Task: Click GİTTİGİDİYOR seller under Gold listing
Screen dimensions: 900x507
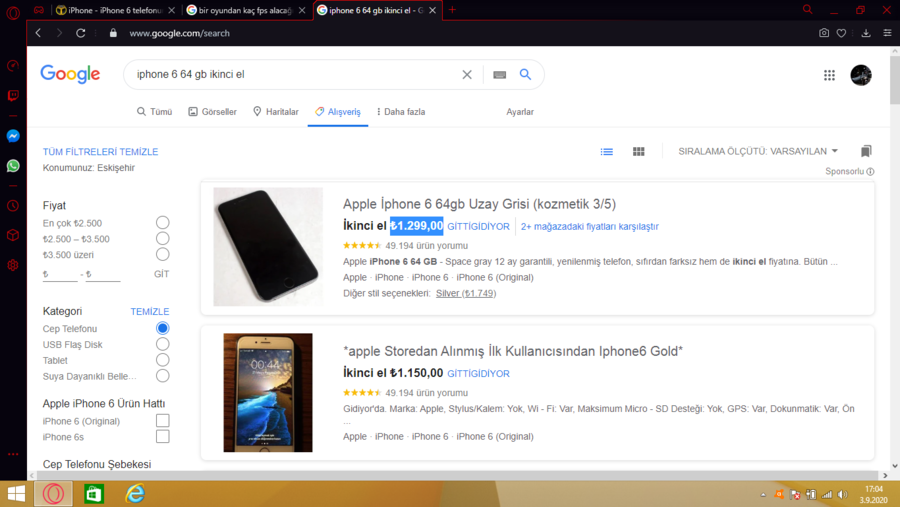Action: click(478, 374)
